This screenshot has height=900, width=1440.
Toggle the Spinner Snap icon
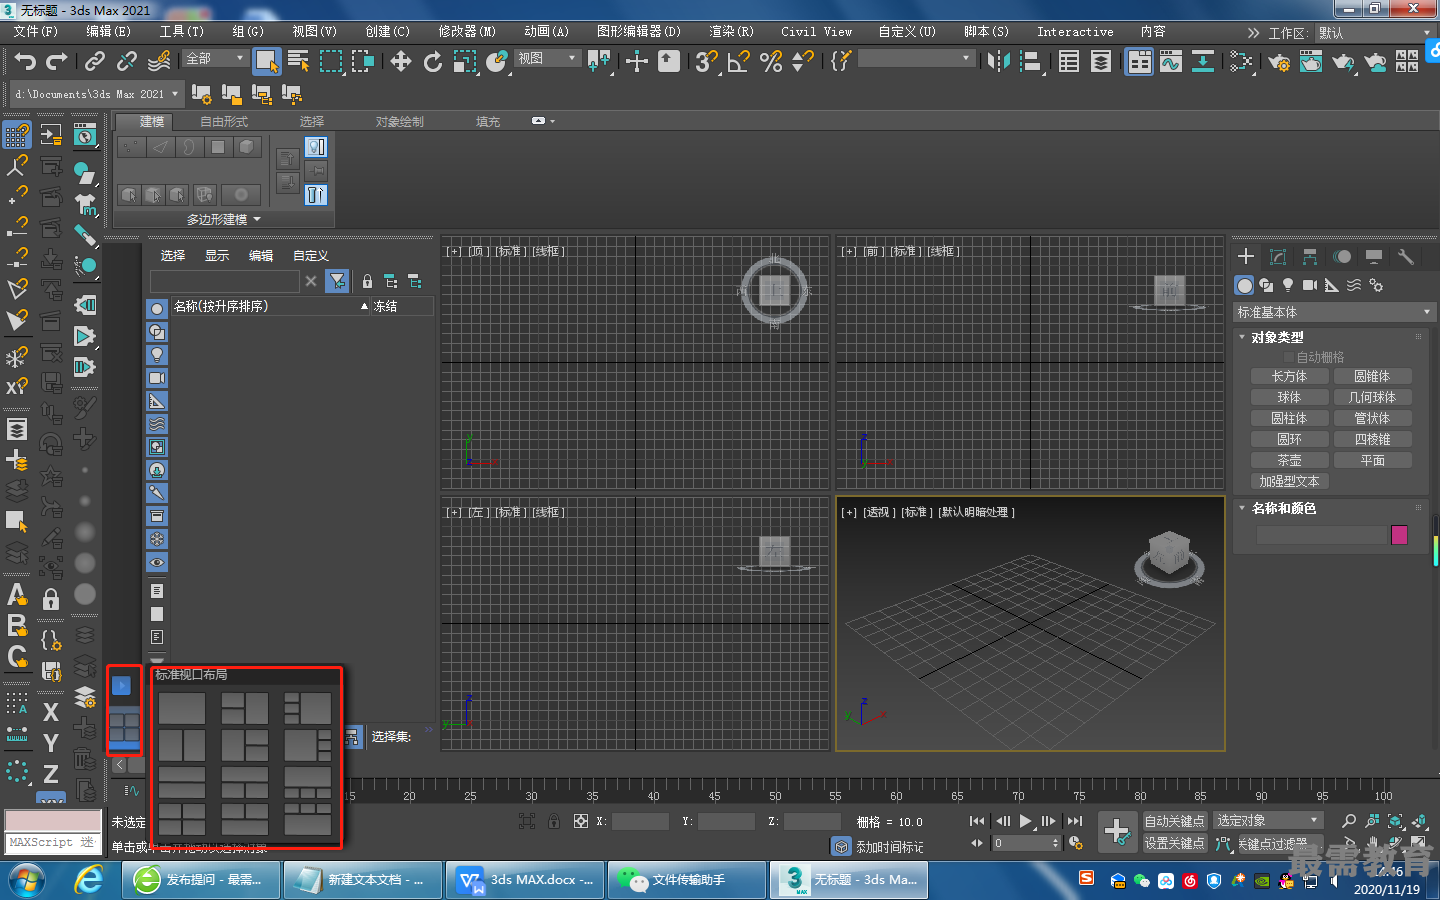tap(802, 62)
